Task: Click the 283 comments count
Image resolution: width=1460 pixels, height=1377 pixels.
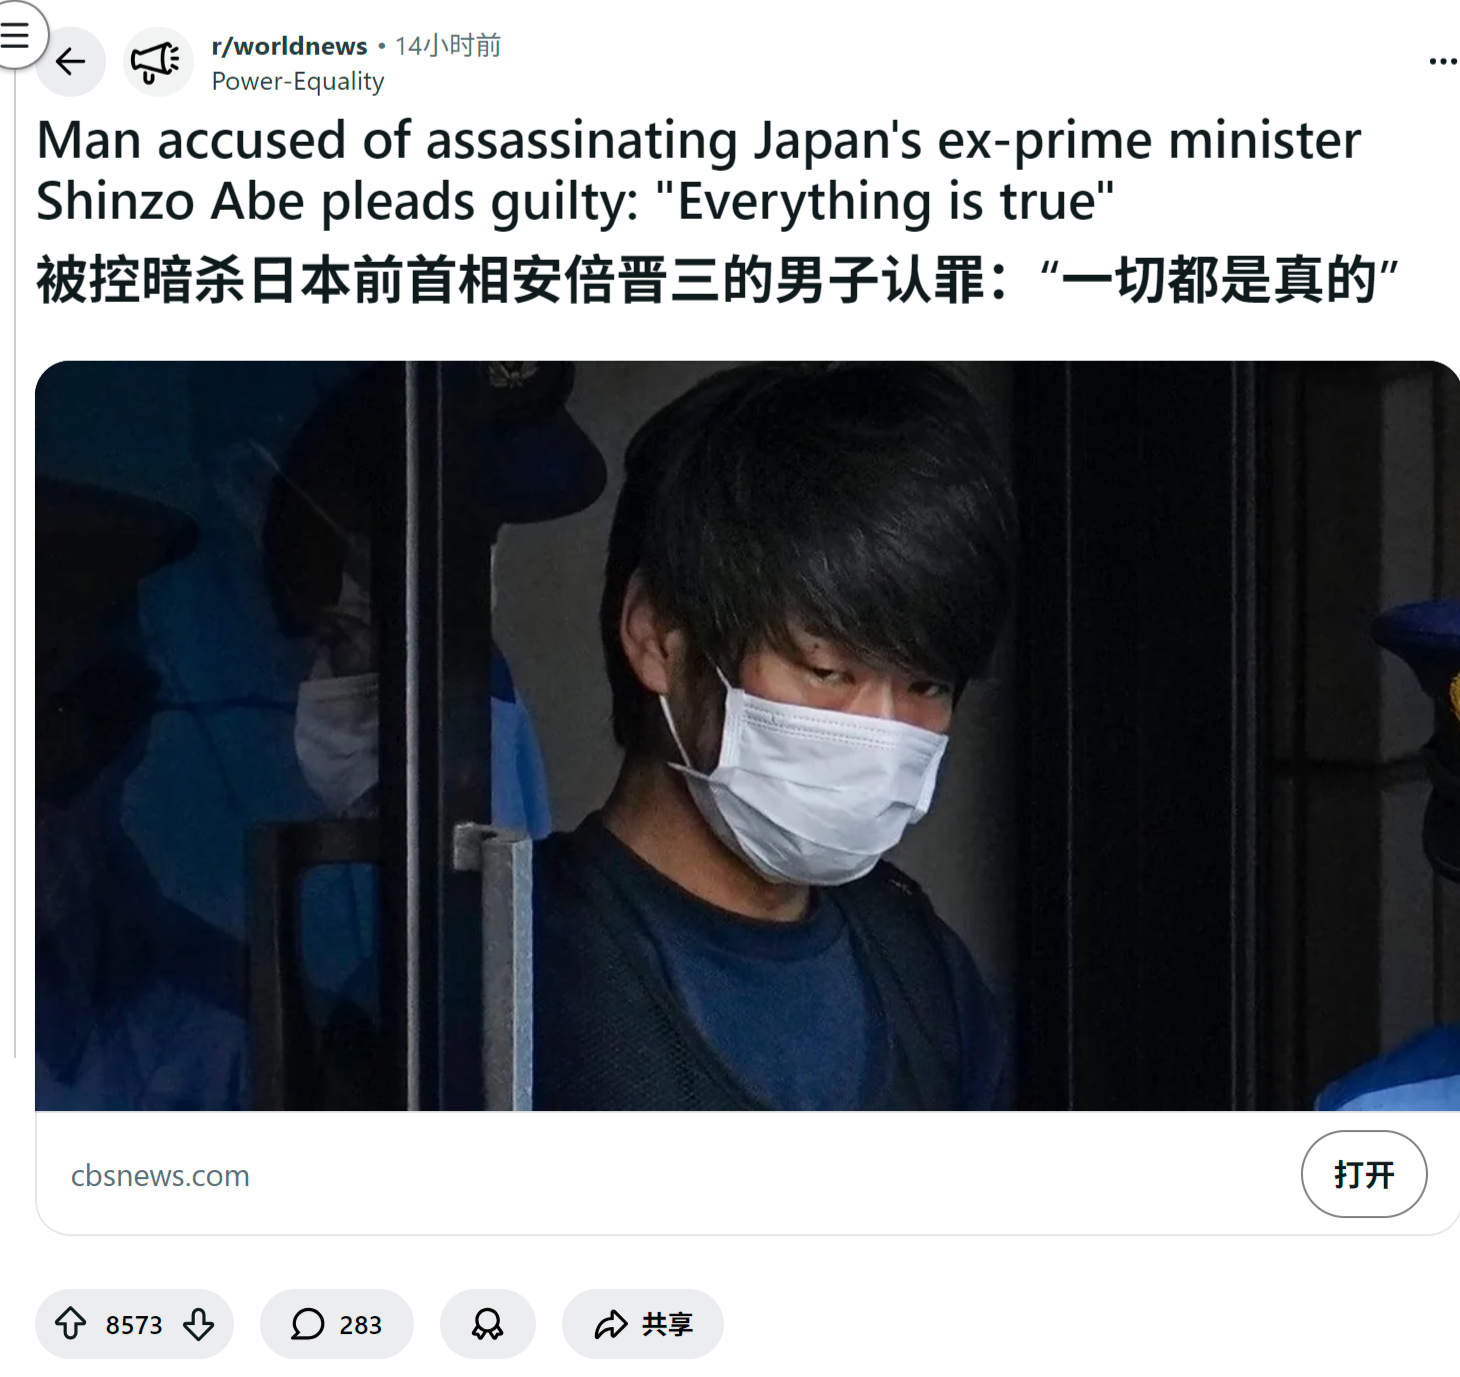Action: click(x=360, y=1325)
